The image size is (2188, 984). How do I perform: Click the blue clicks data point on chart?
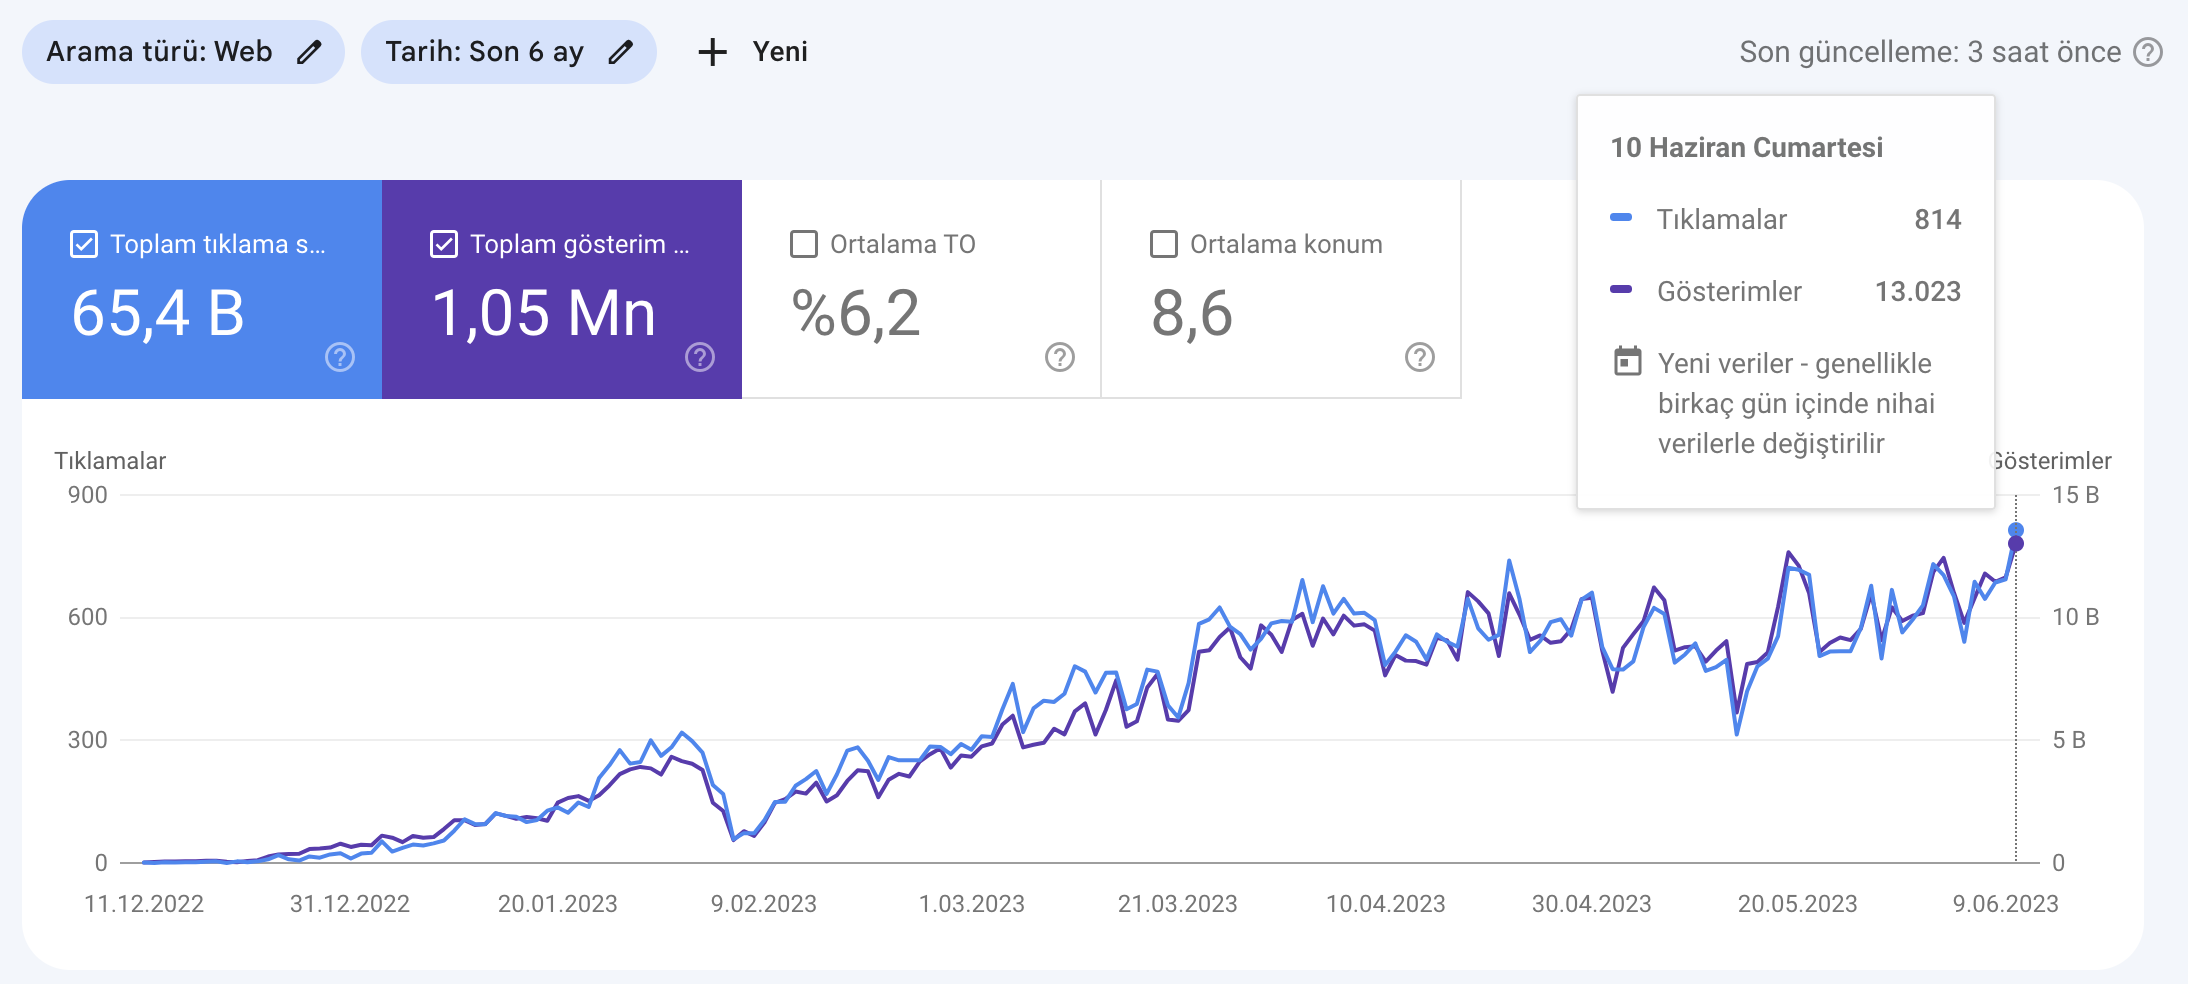click(x=2016, y=530)
